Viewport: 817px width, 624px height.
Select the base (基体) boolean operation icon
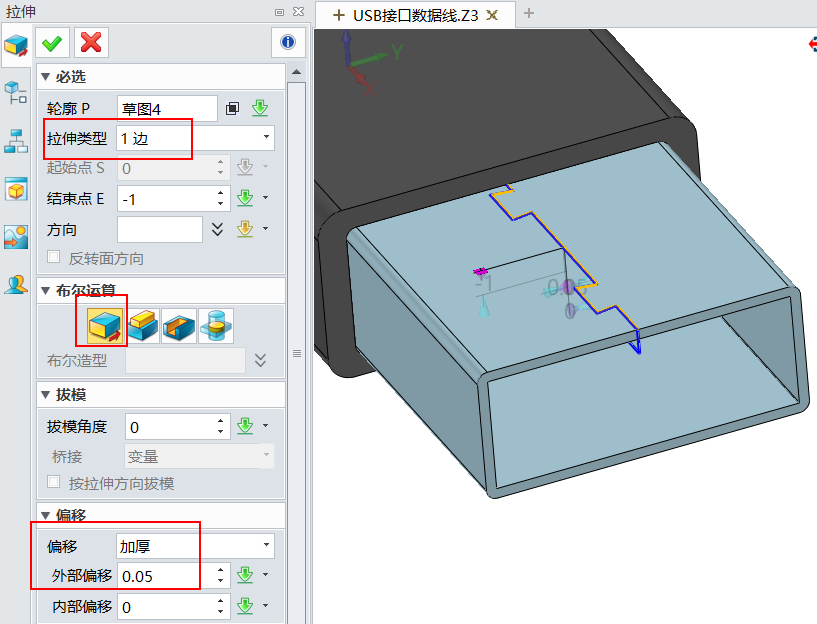pos(105,325)
